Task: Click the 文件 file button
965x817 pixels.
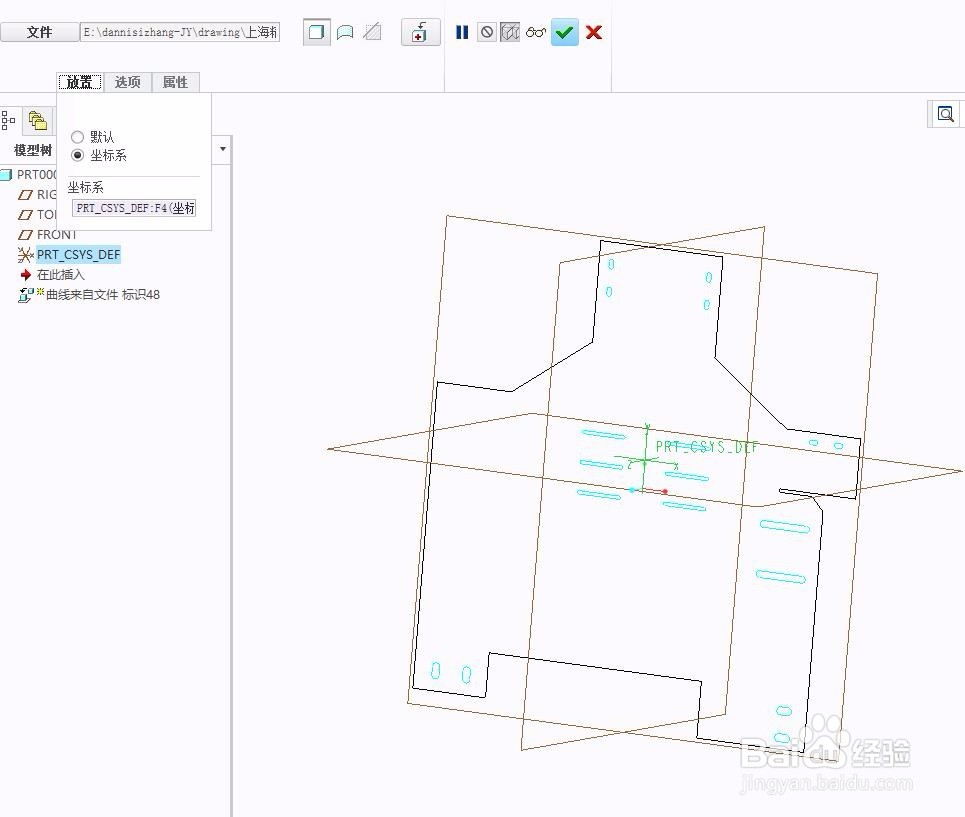Action: 39,32
